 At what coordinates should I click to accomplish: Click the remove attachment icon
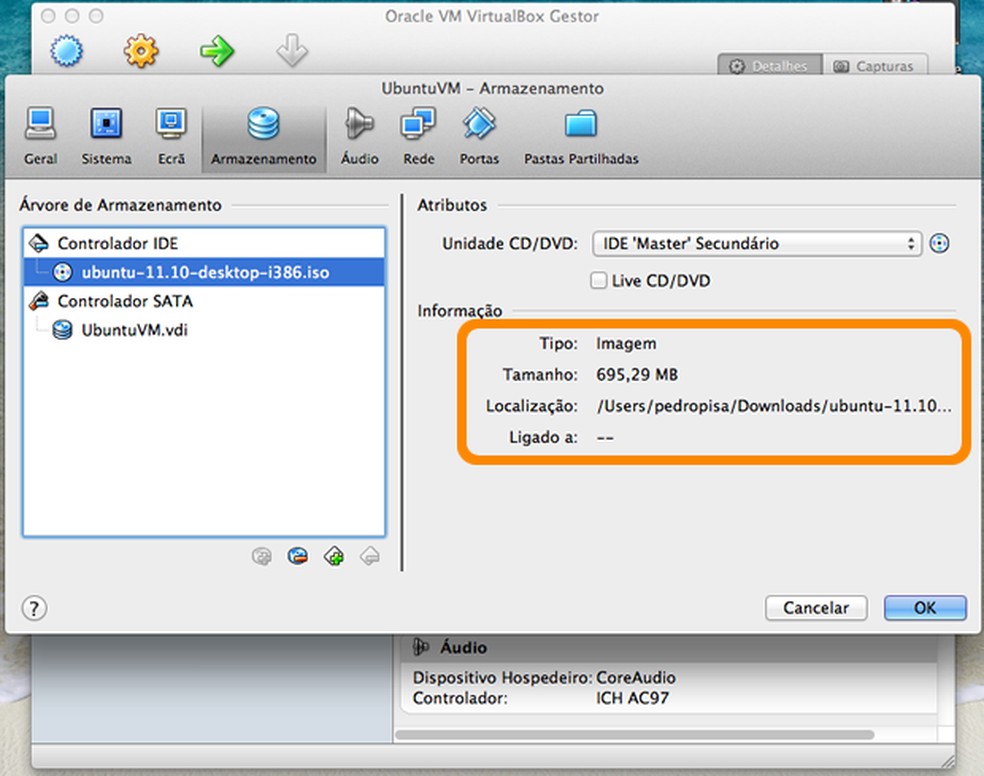(x=298, y=556)
